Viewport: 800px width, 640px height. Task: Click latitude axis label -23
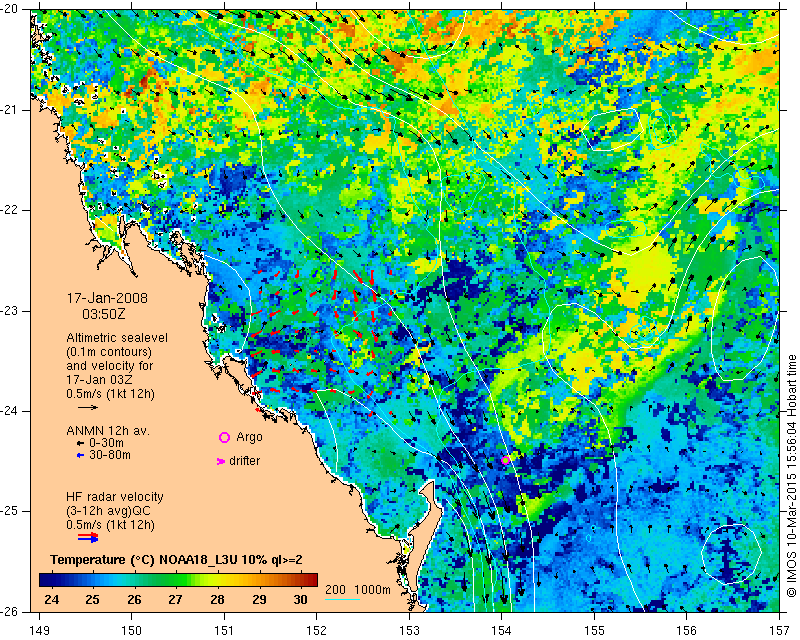[10, 311]
